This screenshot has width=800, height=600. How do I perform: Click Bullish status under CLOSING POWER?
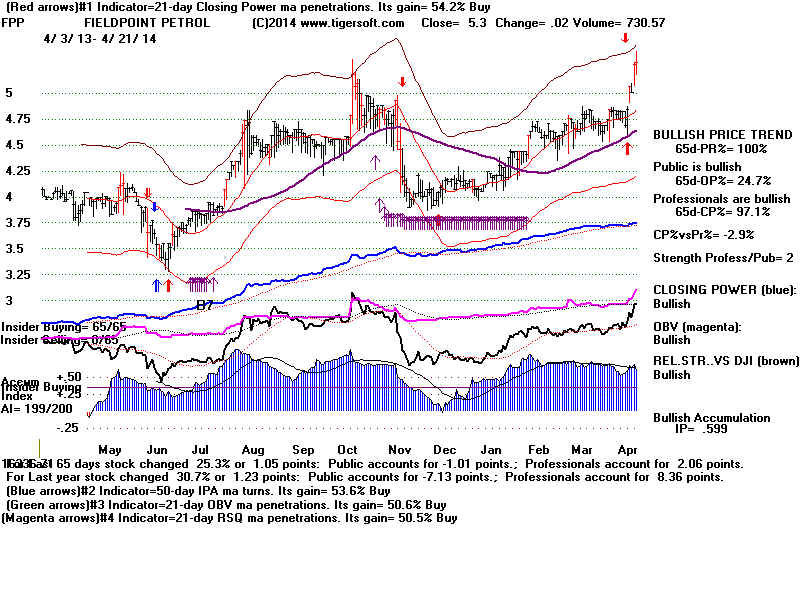pos(671,304)
